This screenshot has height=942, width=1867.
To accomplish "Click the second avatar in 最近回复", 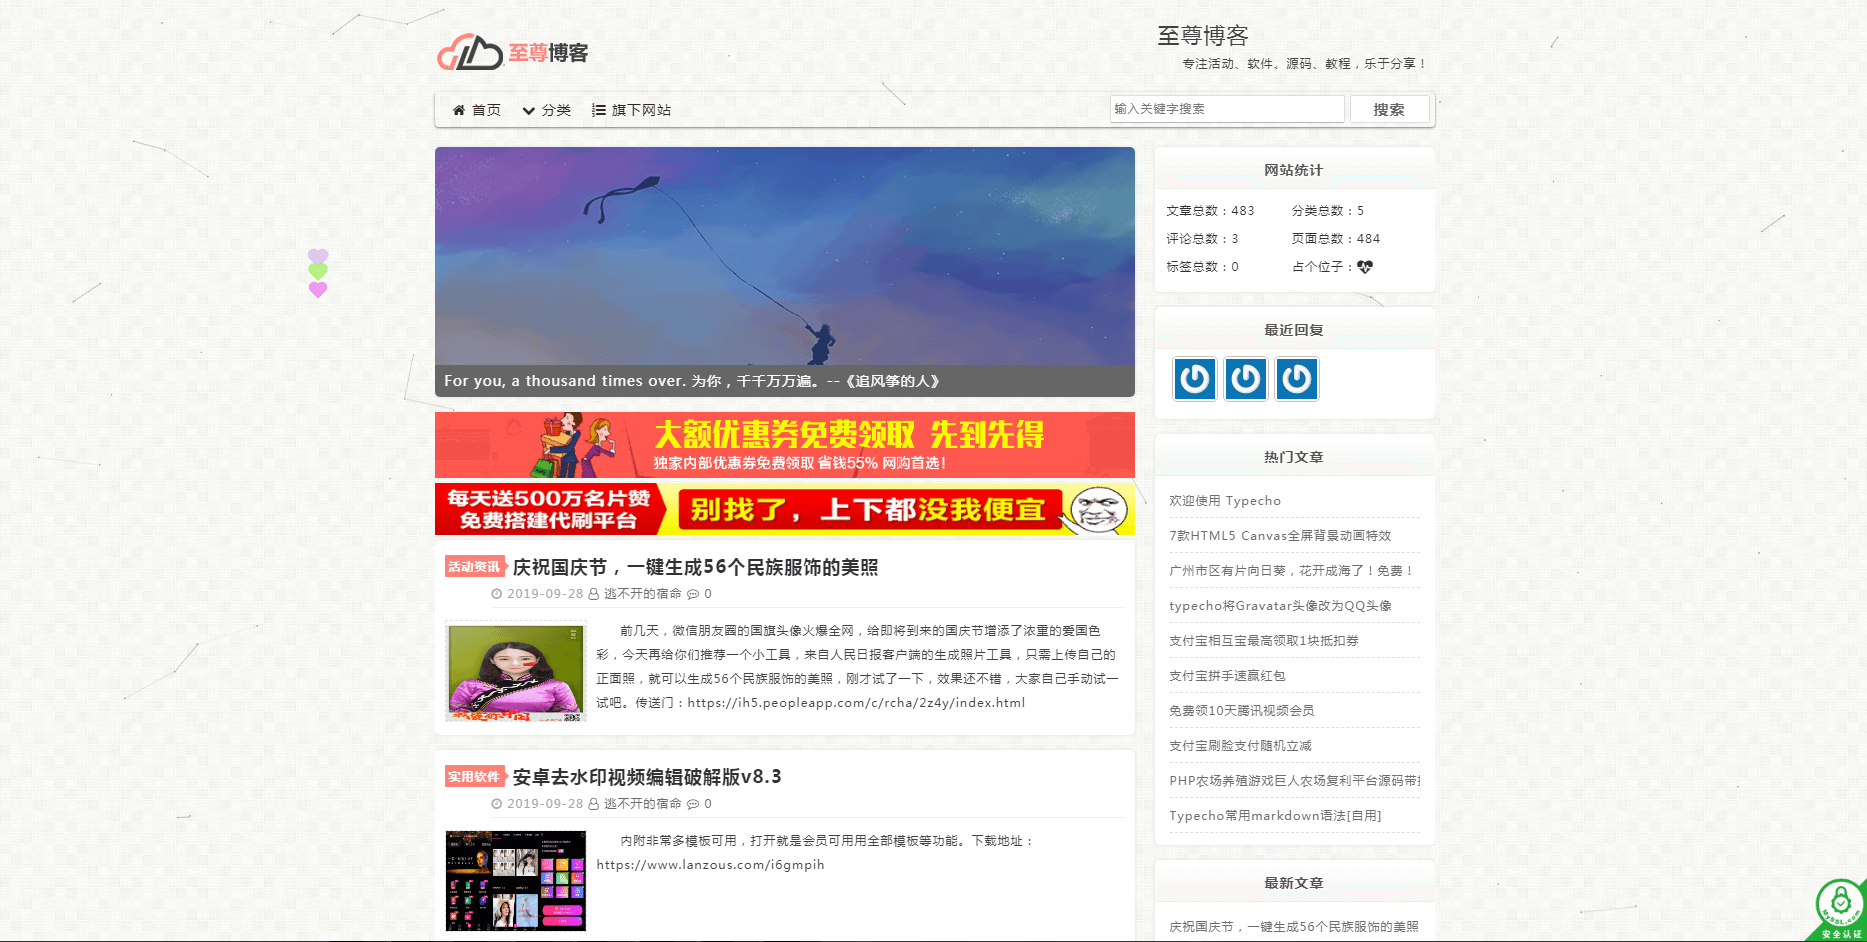I will 1245,379.
